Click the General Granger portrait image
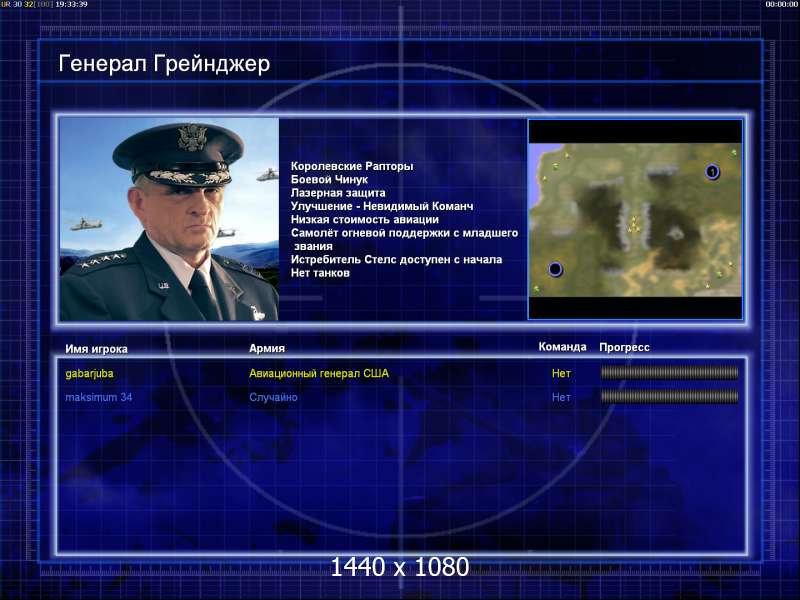 click(169, 219)
